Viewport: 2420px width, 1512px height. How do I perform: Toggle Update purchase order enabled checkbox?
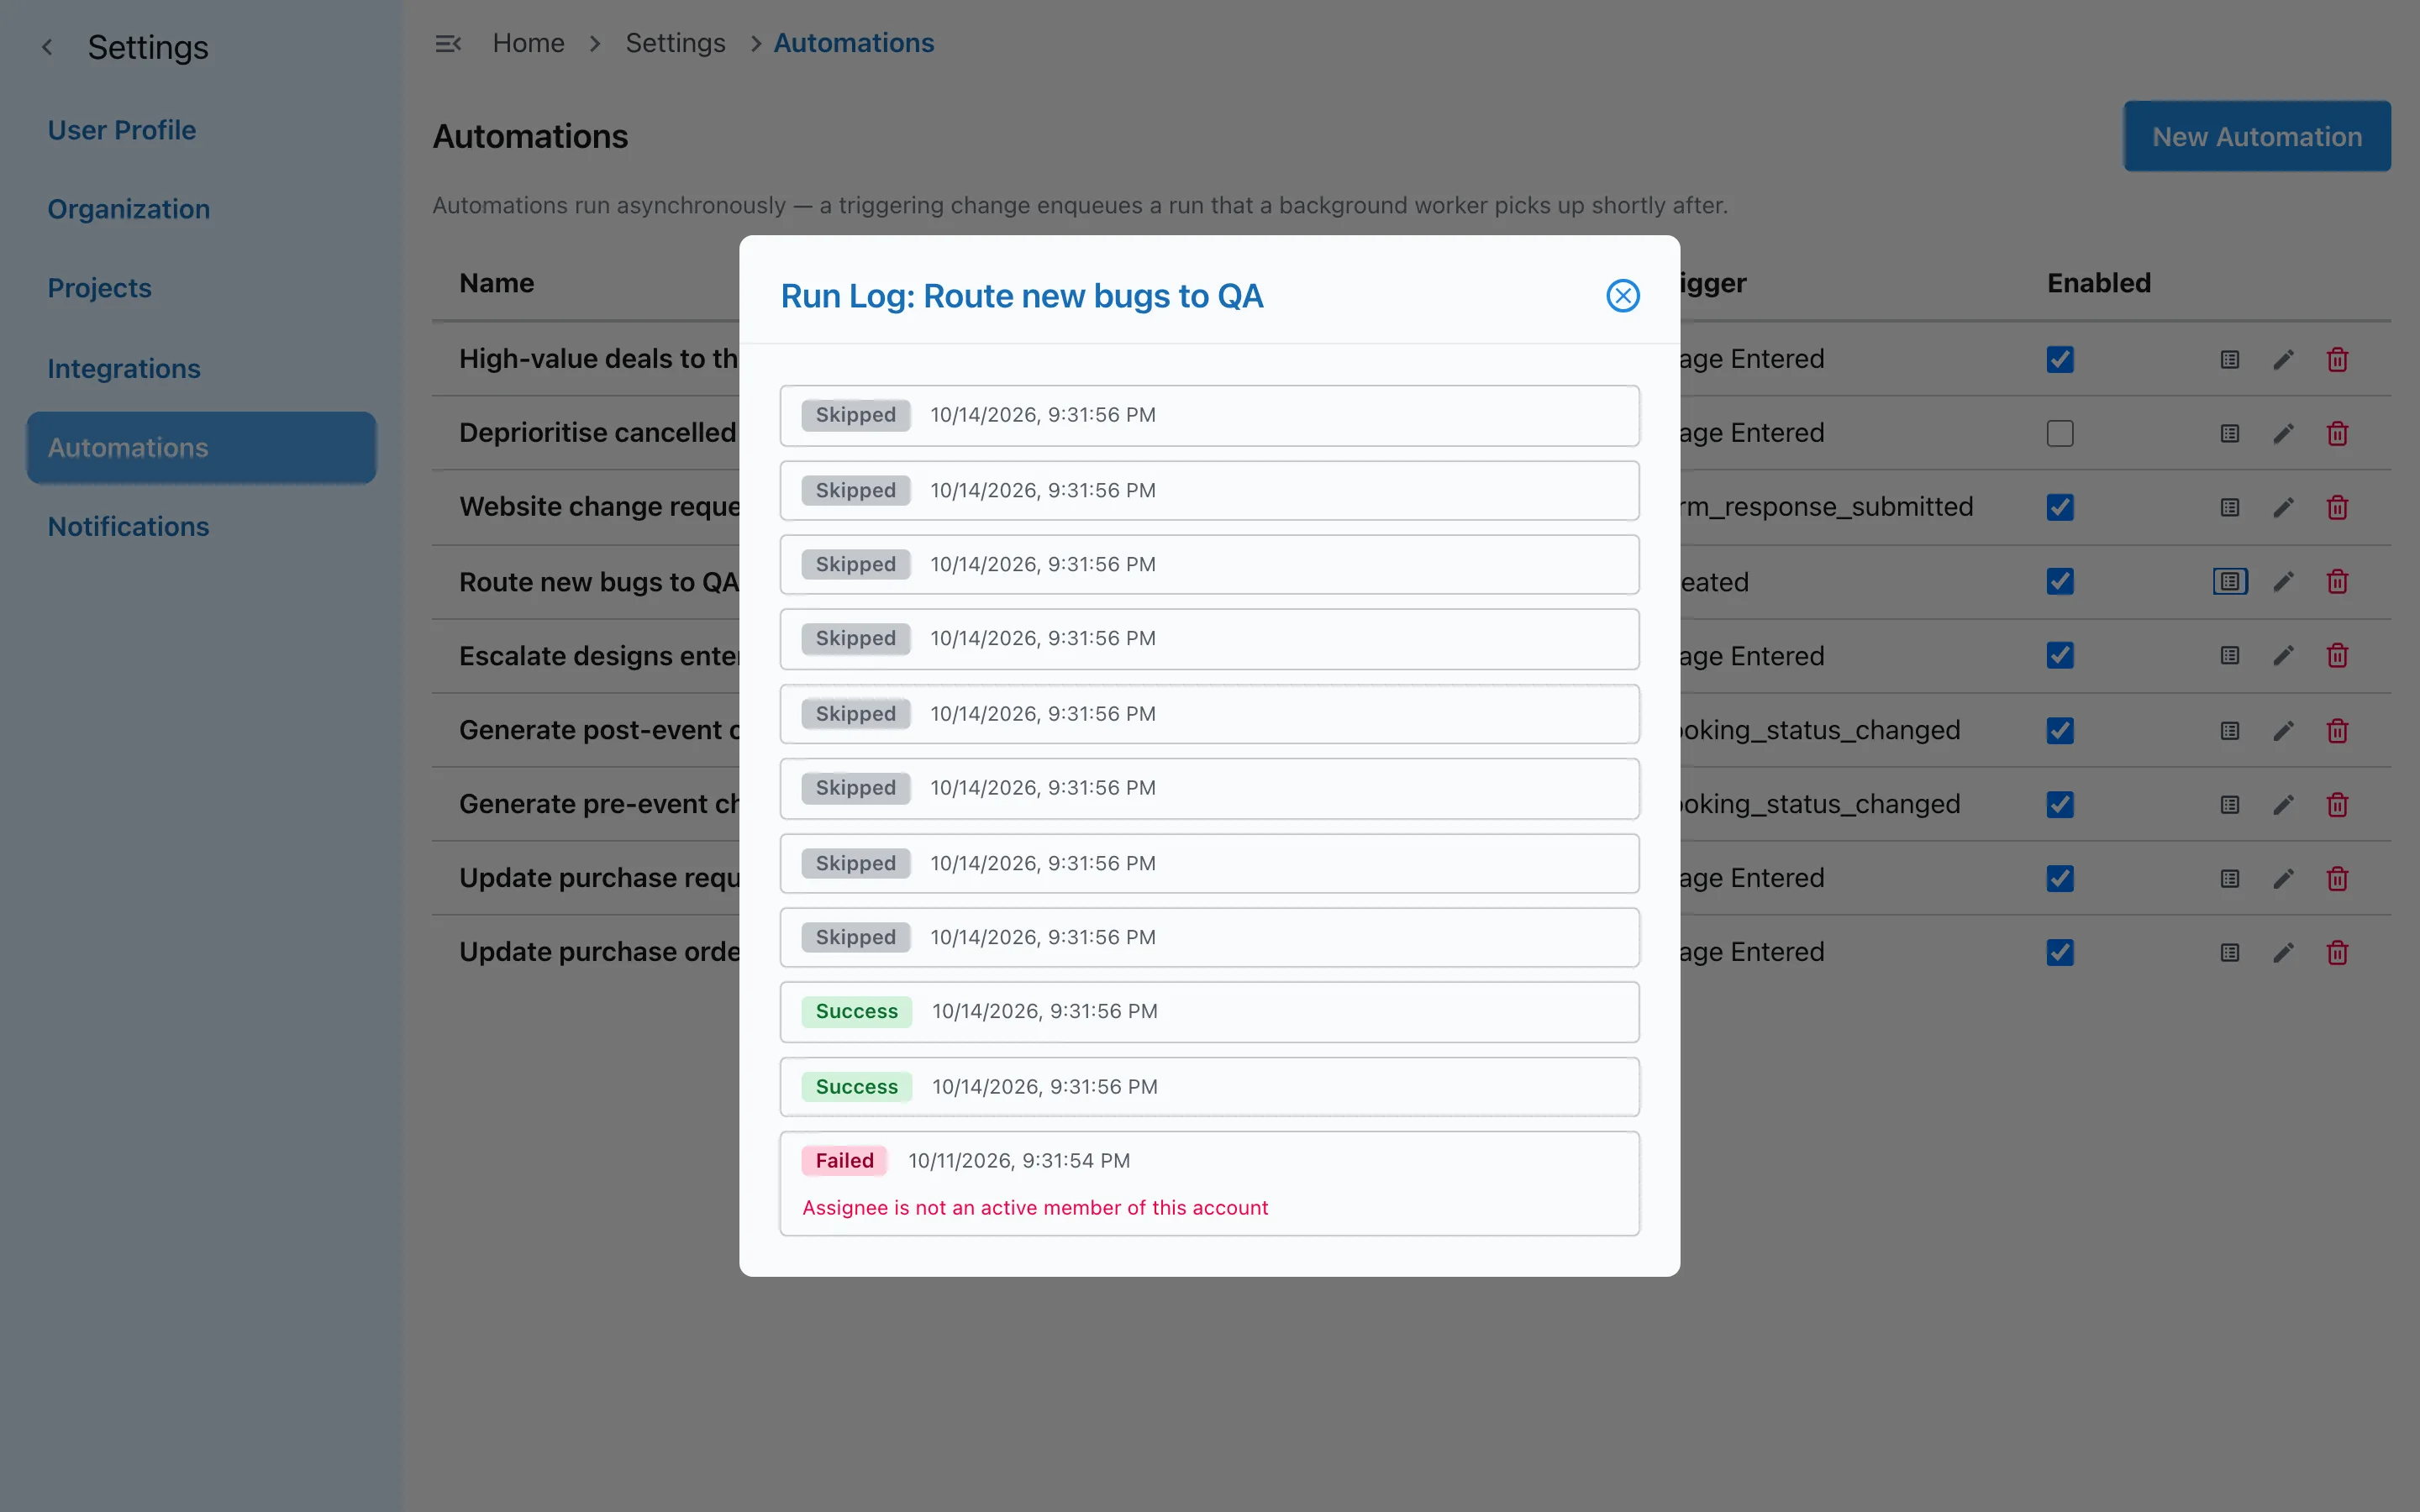point(2060,953)
